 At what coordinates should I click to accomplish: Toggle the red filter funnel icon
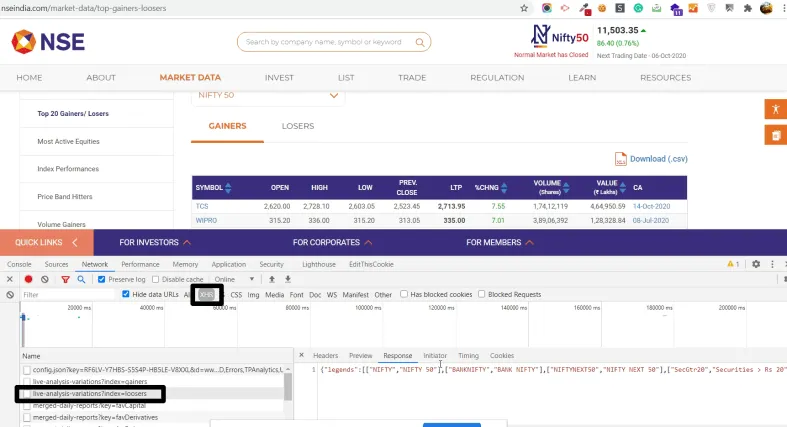65,279
